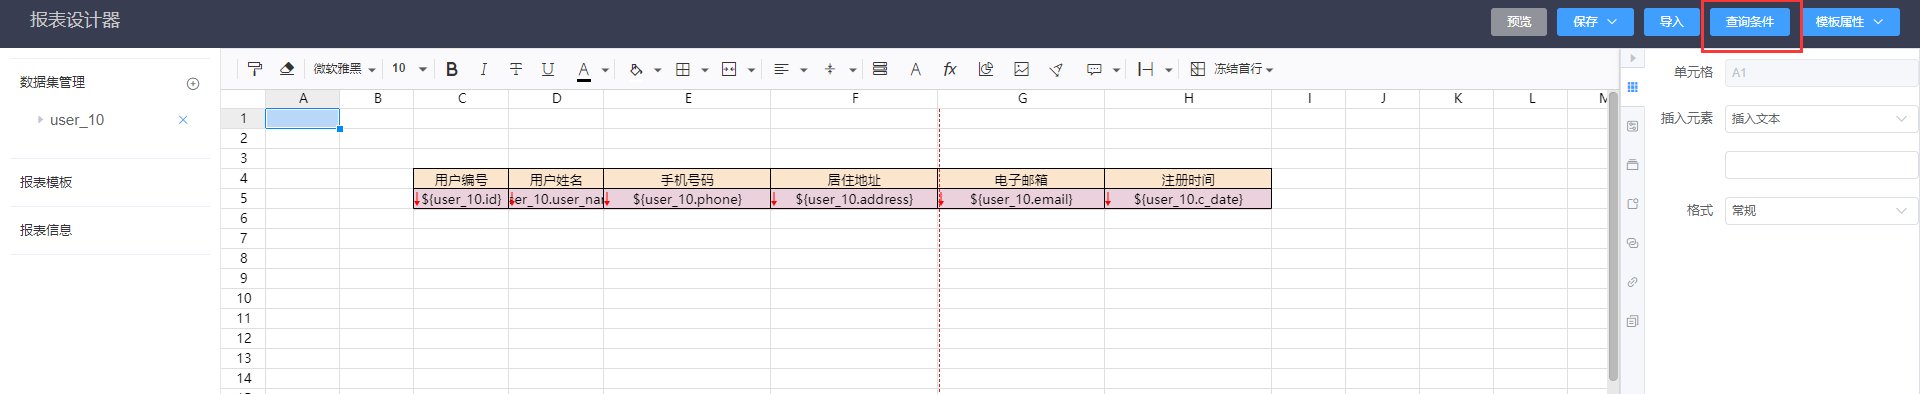Select the format painter tool
1920x394 pixels.
[255, 69]
